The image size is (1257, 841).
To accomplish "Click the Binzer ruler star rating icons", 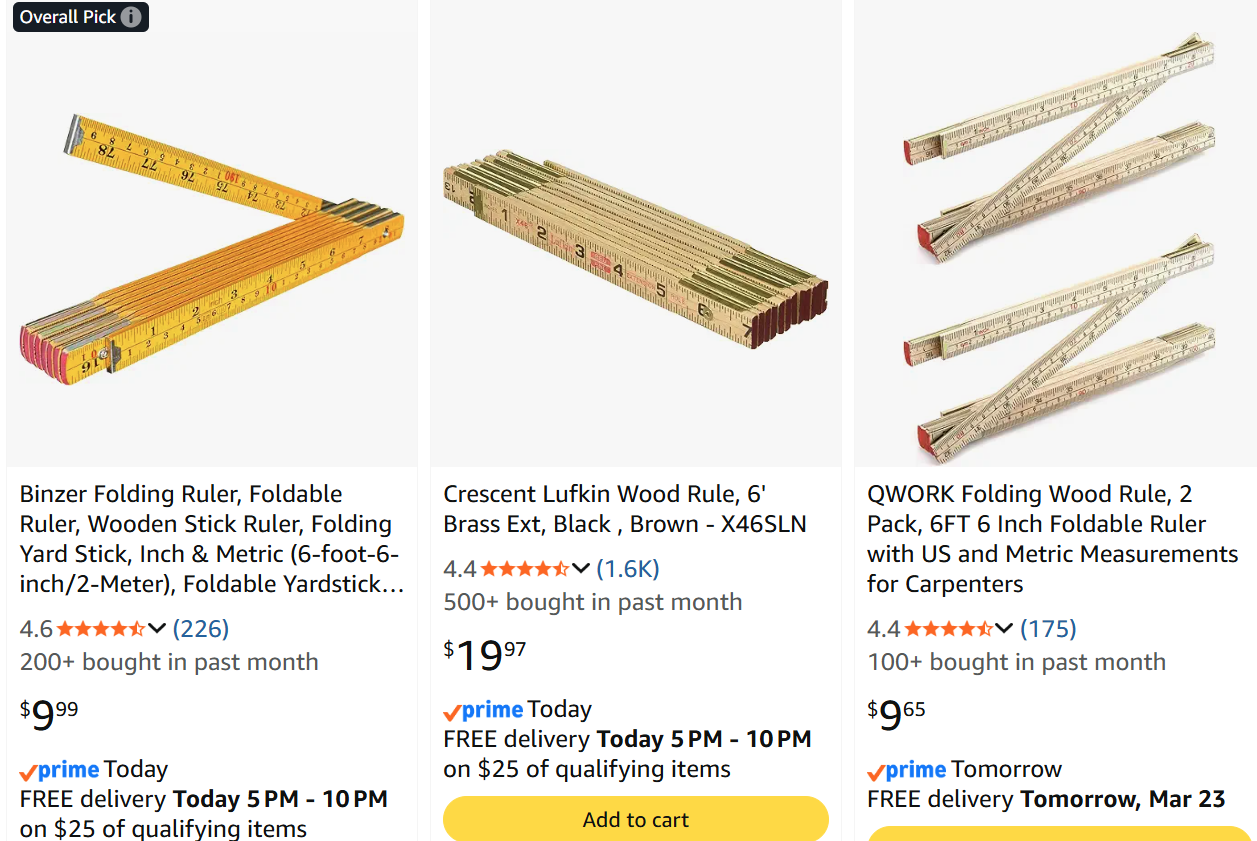I will [100, 629].
